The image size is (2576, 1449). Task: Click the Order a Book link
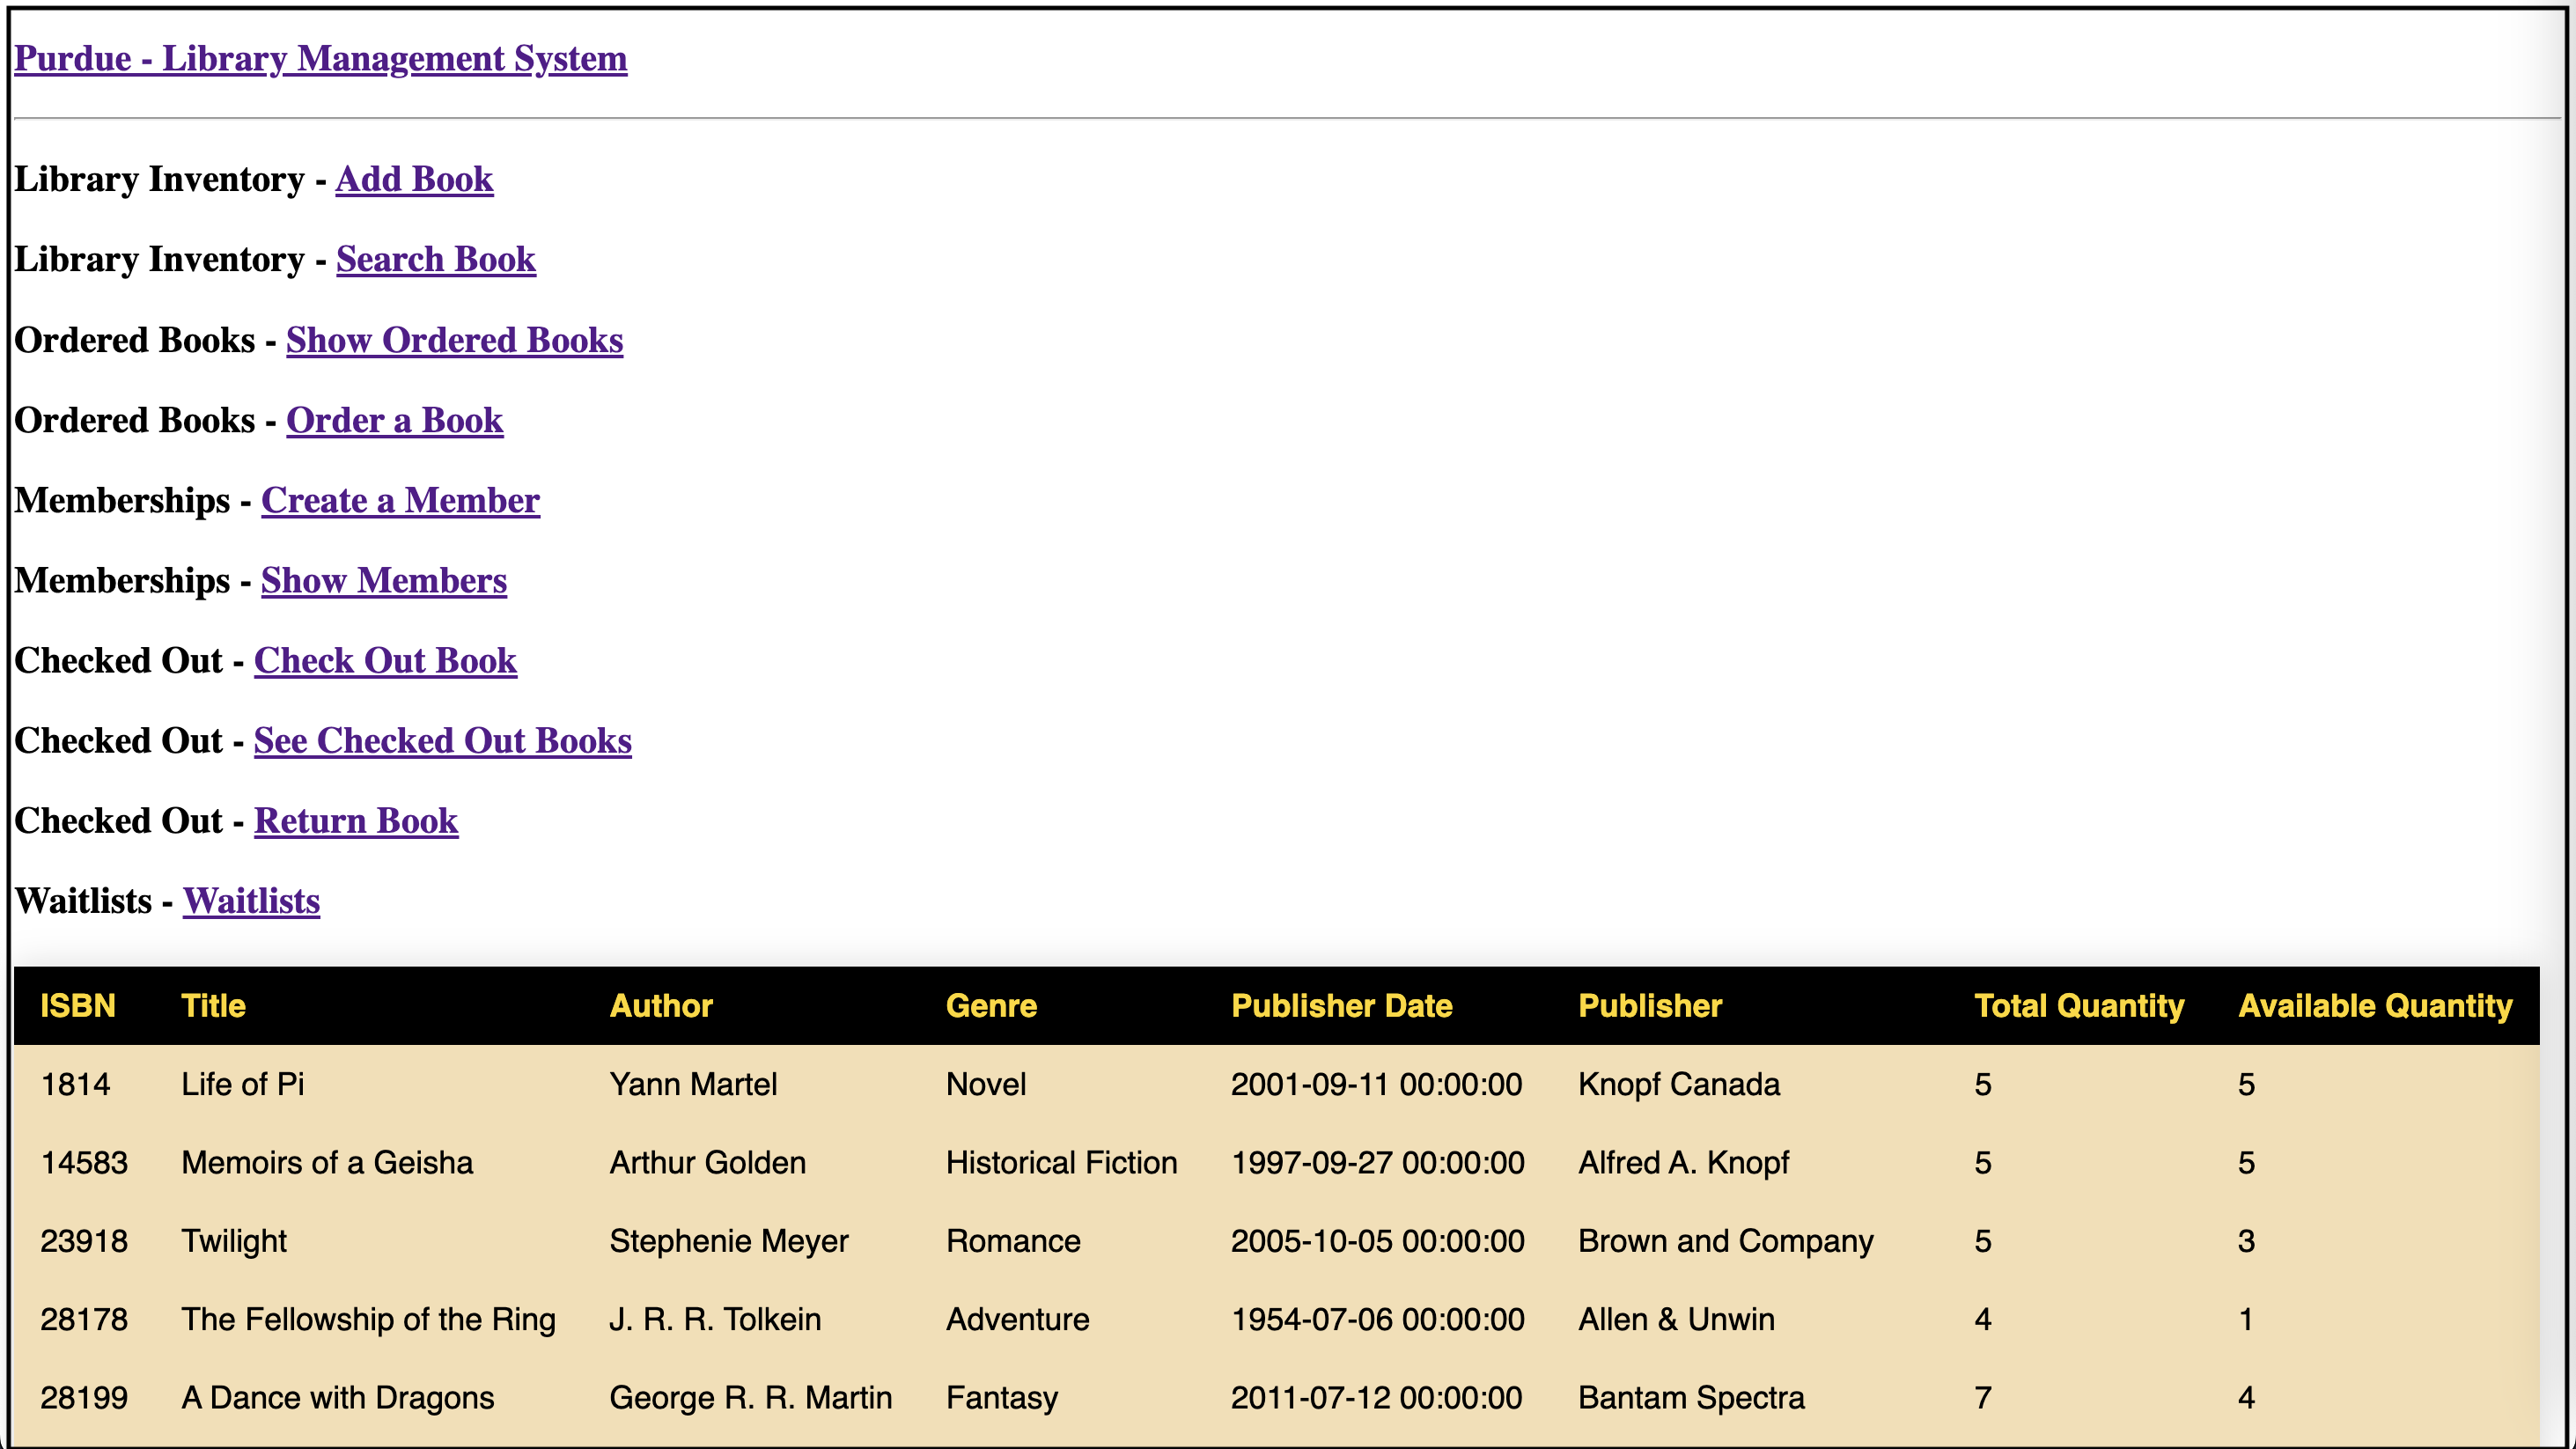[x=394, y=419]
